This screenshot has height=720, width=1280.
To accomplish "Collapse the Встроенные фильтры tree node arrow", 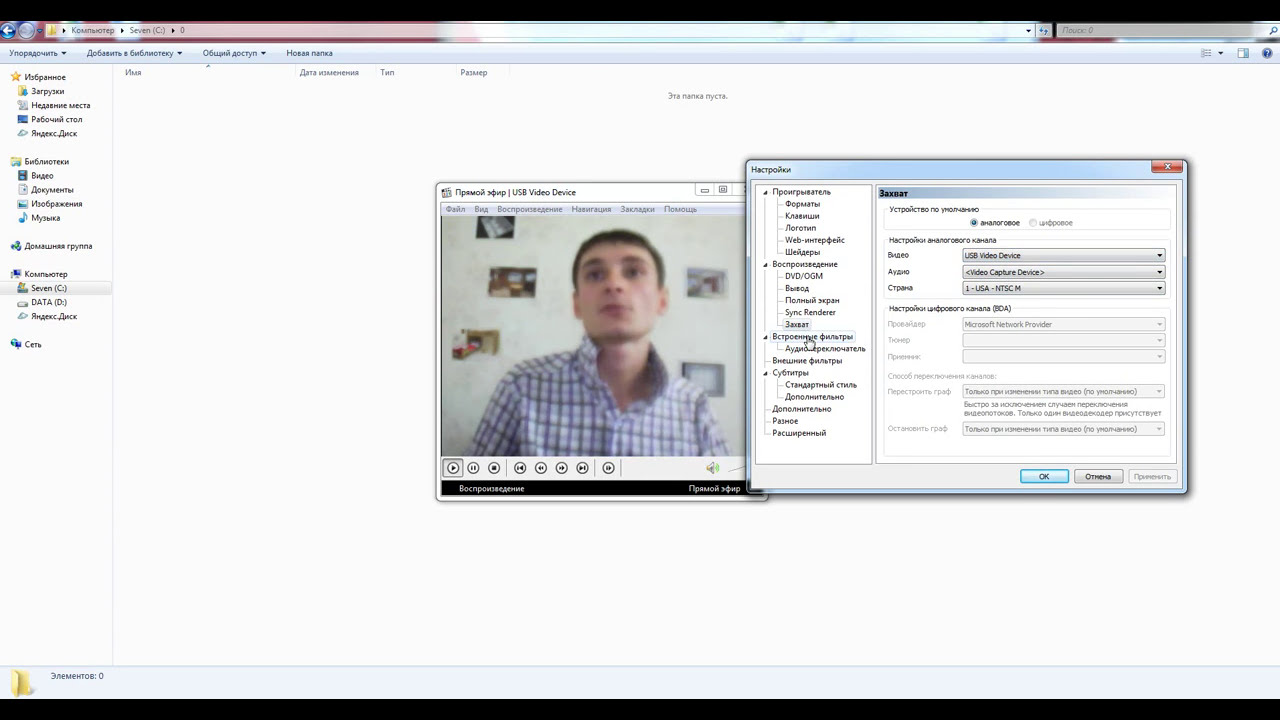I will [x=765, y=337].
